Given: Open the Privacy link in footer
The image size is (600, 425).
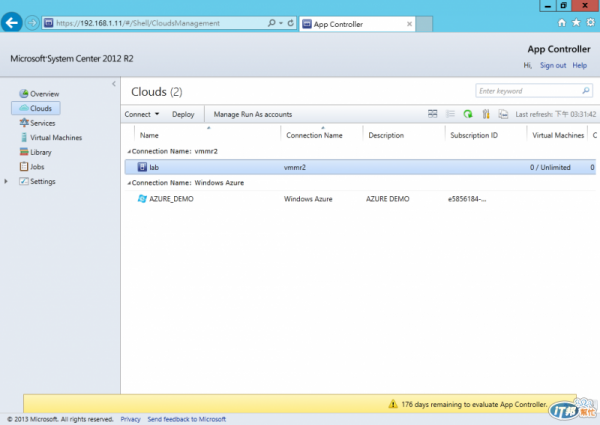Looking at the screenshot, I should tap(130, 419).
